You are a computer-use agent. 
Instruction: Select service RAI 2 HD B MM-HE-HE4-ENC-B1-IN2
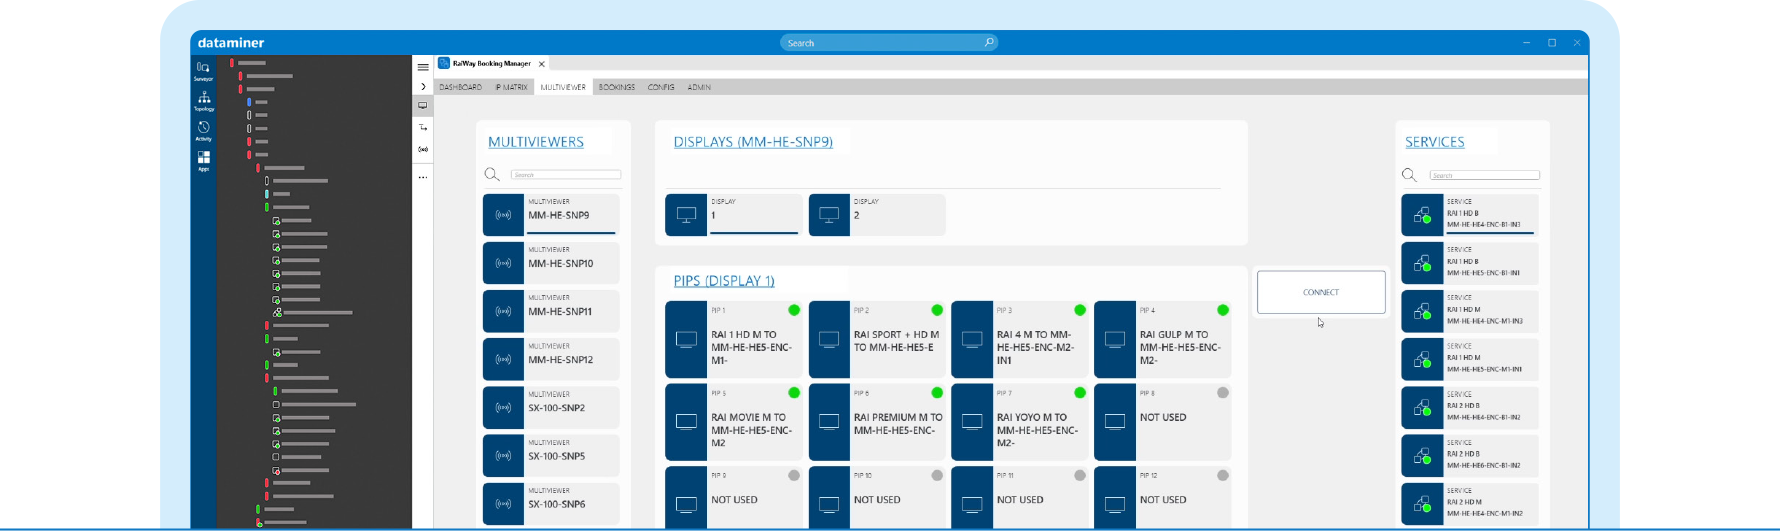pyautogui.click(x=1470, y=408)
